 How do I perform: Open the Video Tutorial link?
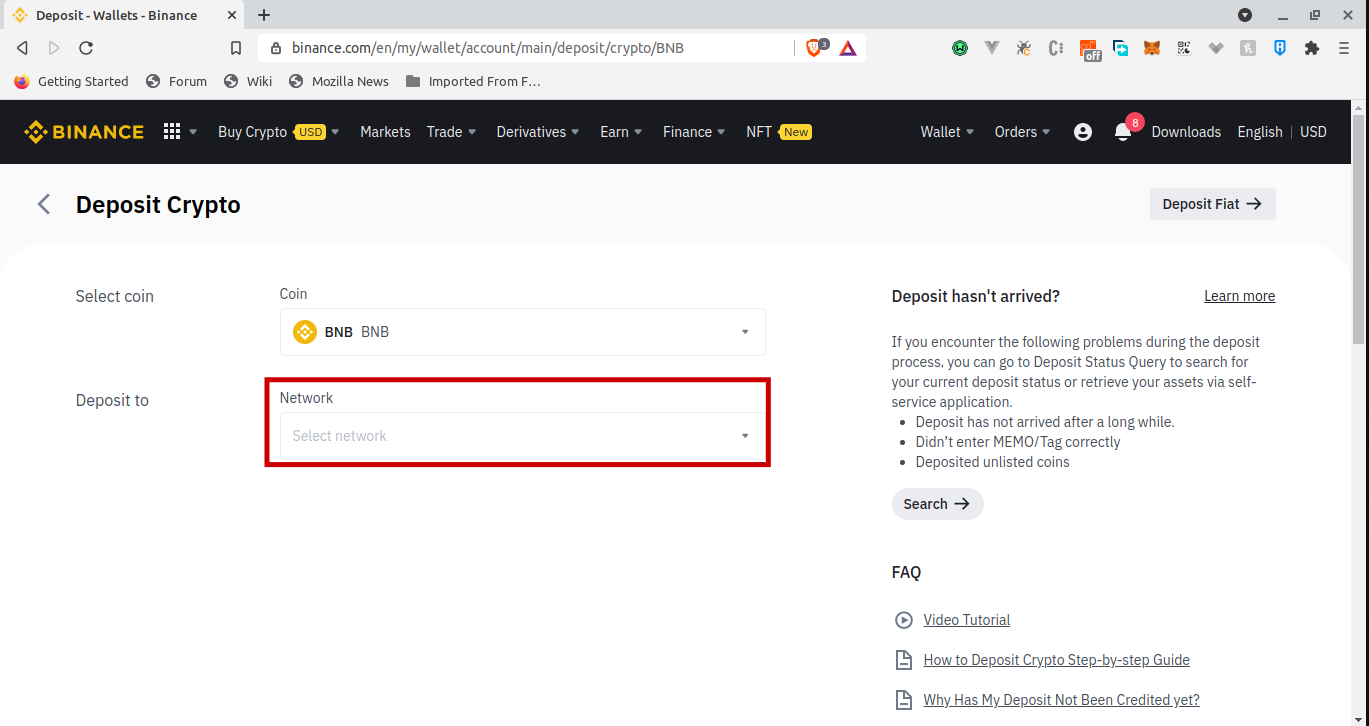pyautogui.click(x=967, y=620)
